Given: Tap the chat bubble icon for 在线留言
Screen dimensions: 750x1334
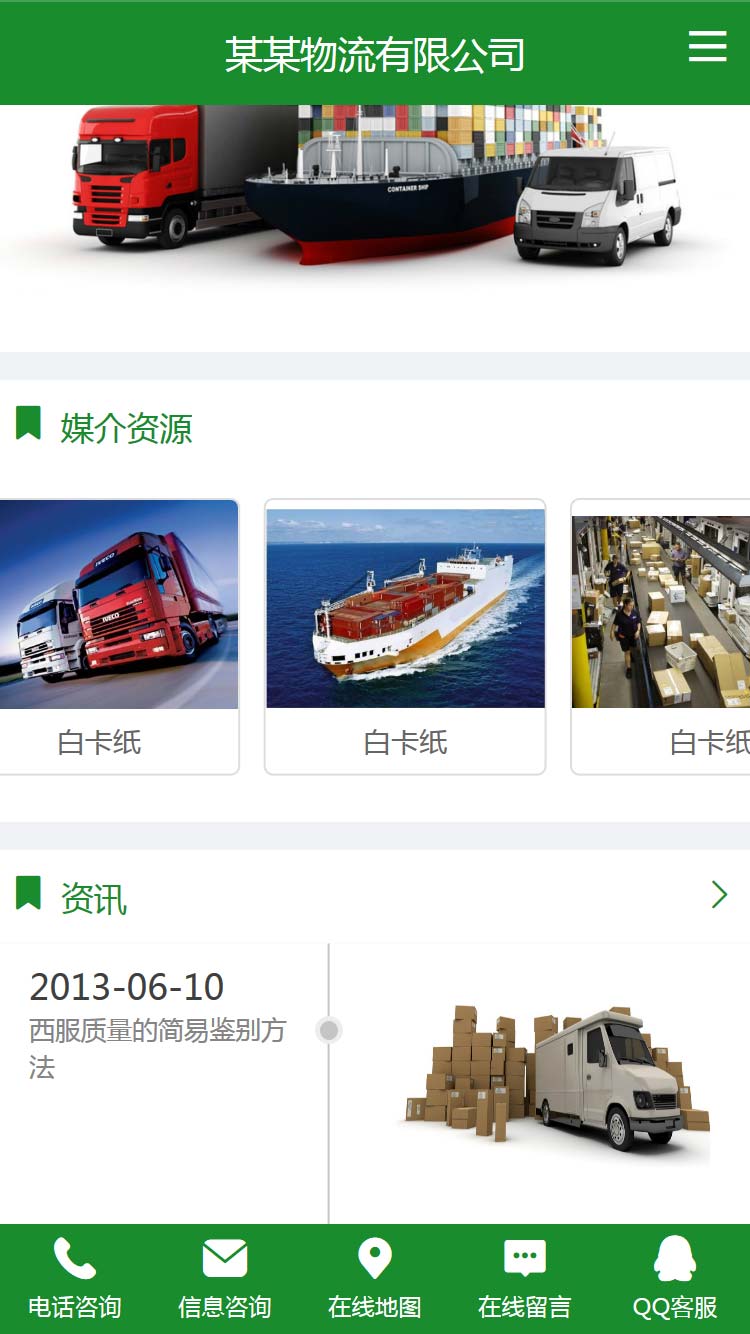Looking at the screenshot, I should pyautogui.click(x=525, y=1258).
